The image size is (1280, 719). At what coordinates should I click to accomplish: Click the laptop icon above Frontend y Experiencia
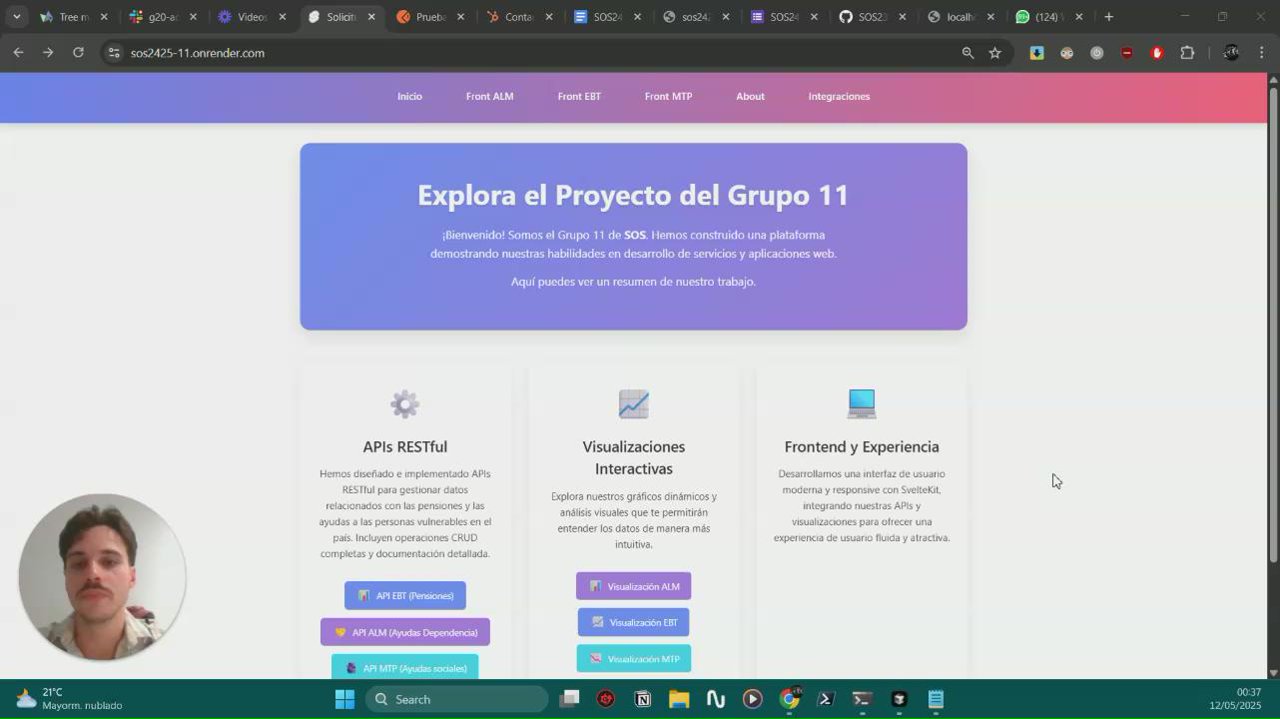coord(861,404)
